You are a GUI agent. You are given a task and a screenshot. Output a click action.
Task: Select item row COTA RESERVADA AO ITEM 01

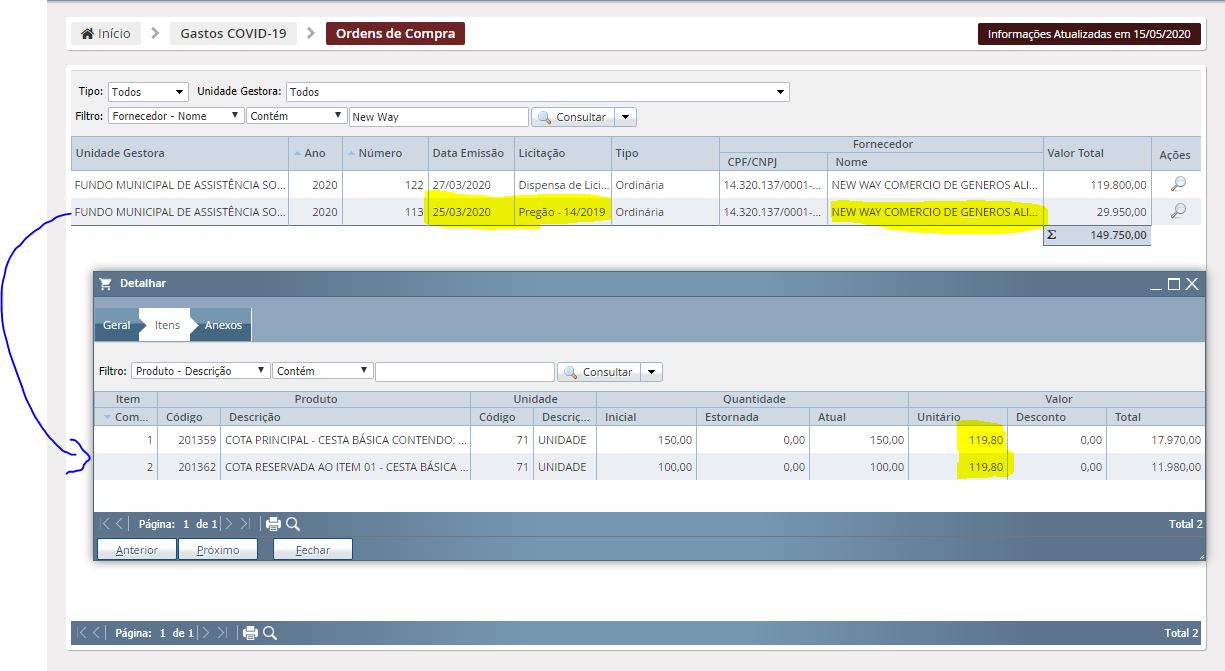point(650,467)
